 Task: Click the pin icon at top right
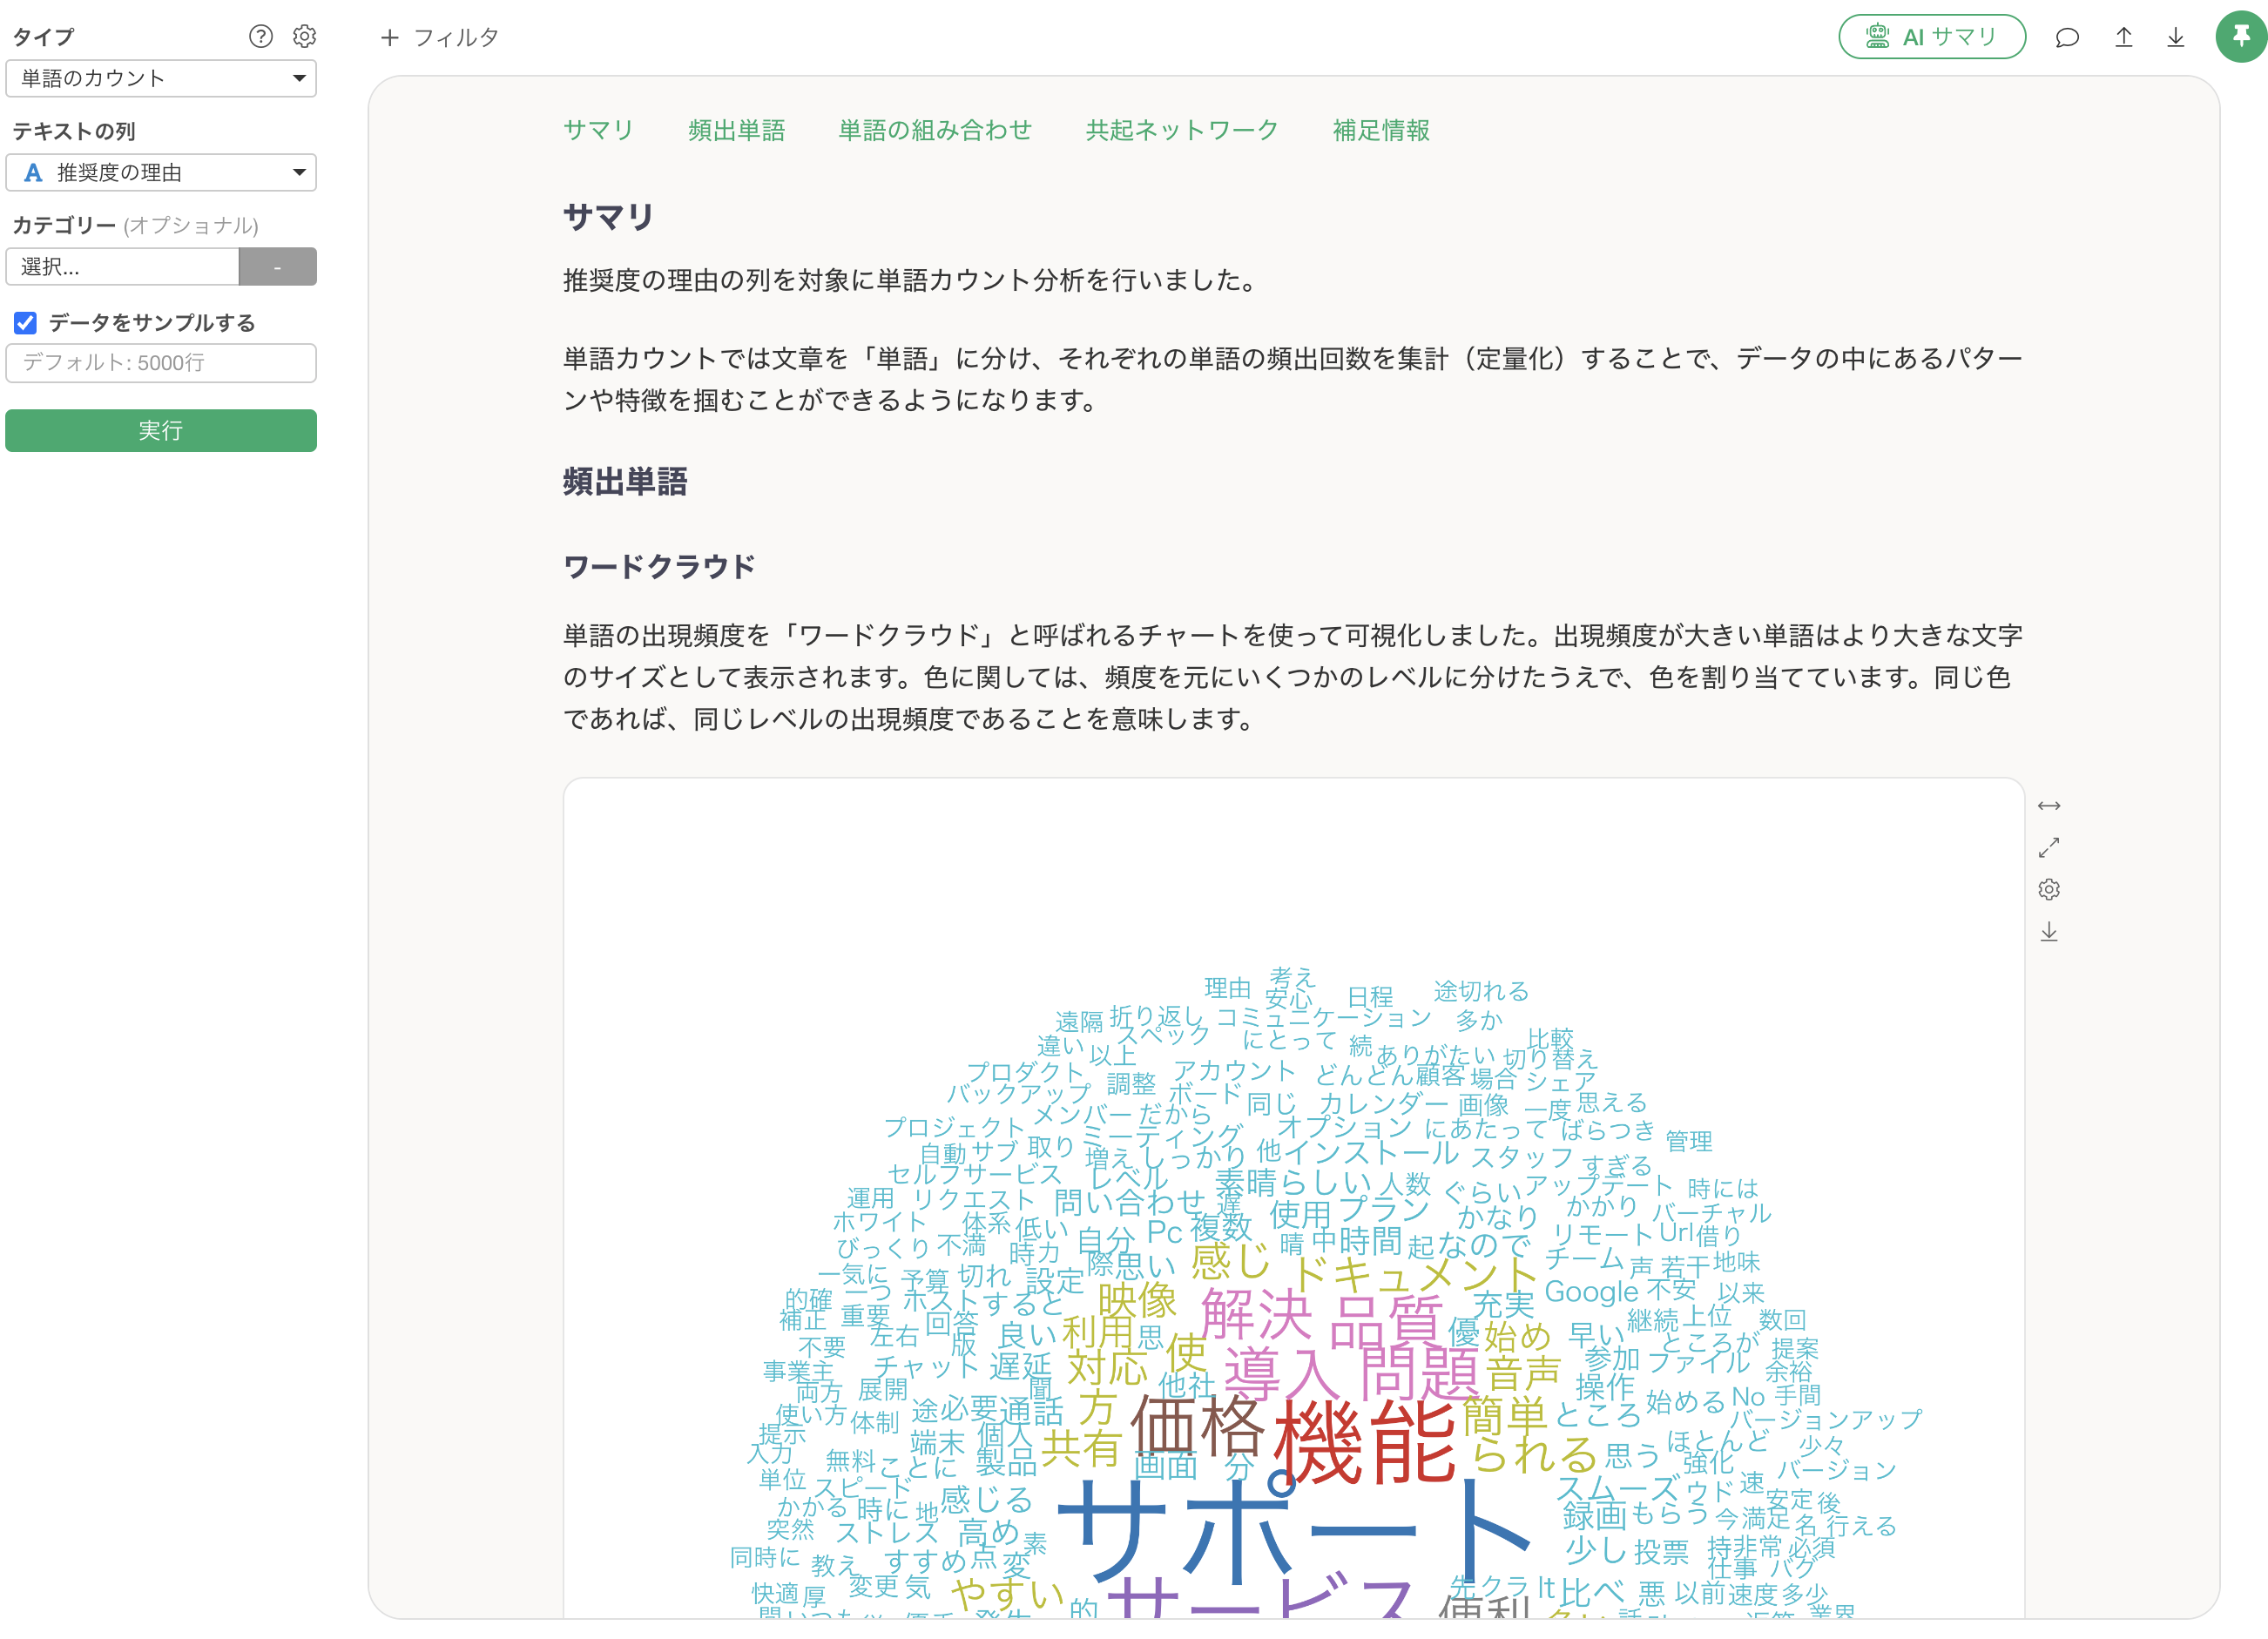click(x=2240, y=37)
